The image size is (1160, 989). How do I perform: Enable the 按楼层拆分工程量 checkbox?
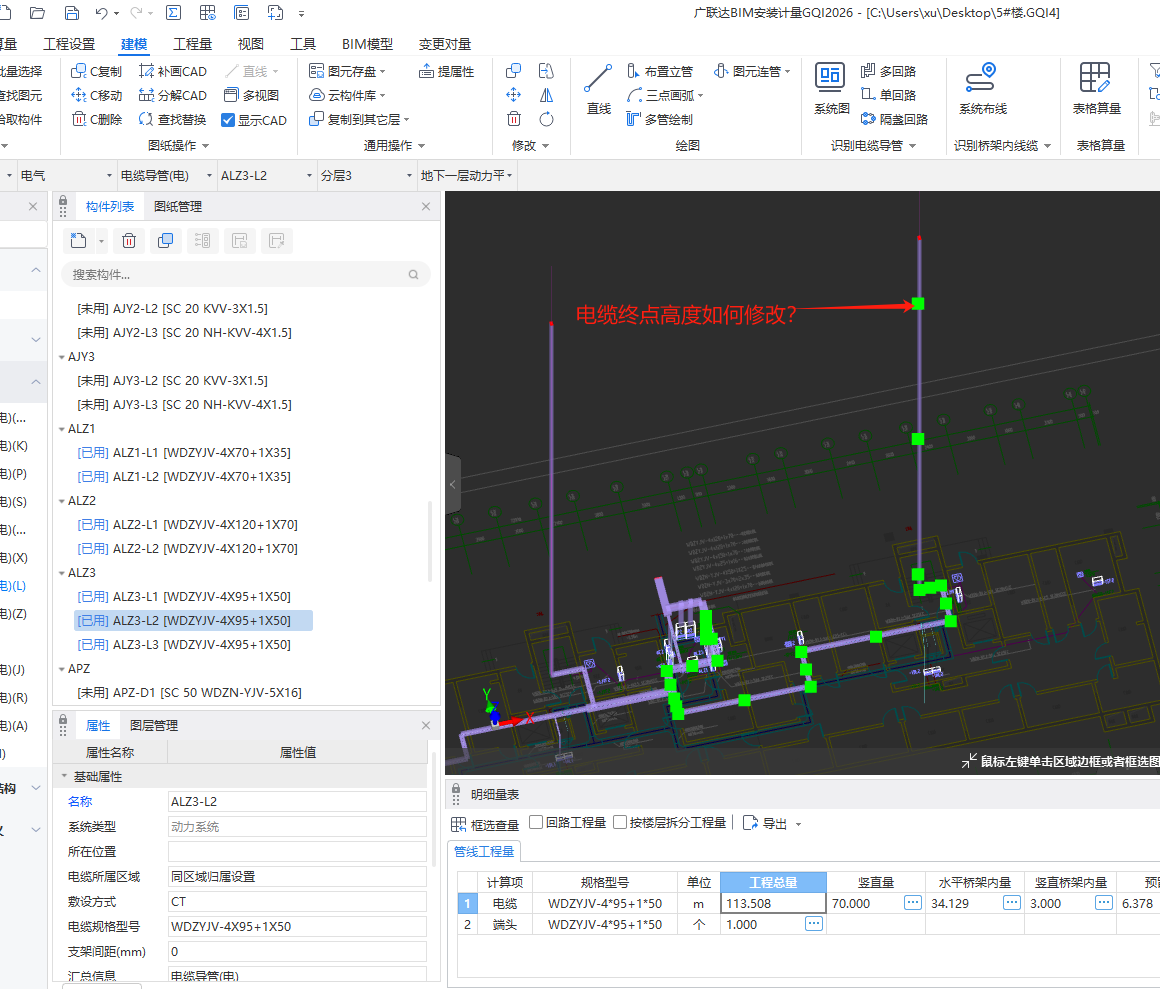(620, 822)
